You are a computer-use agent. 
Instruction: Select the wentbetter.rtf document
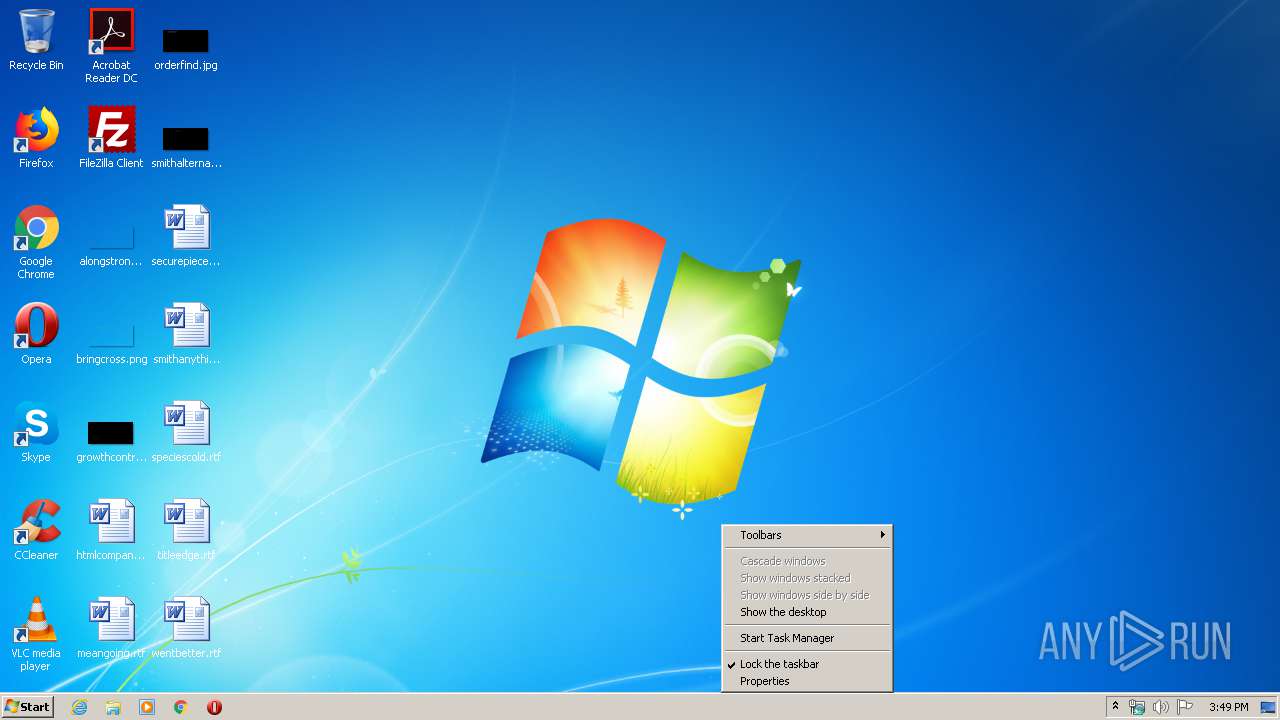(186, 628)
